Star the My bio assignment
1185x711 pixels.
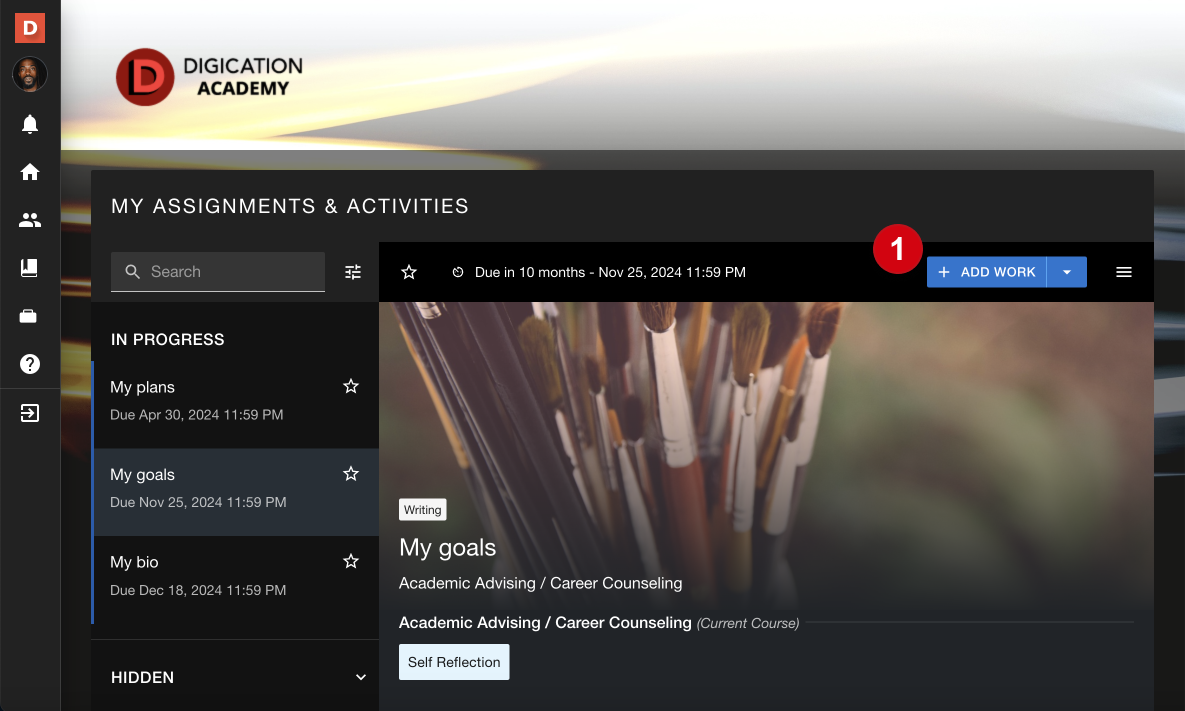351,562
